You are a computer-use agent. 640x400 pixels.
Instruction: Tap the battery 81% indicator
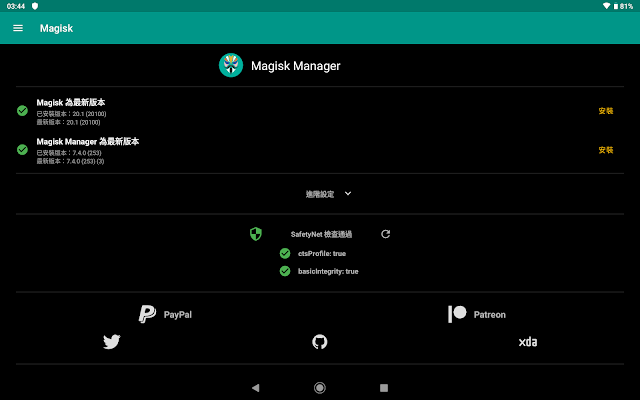623,6
